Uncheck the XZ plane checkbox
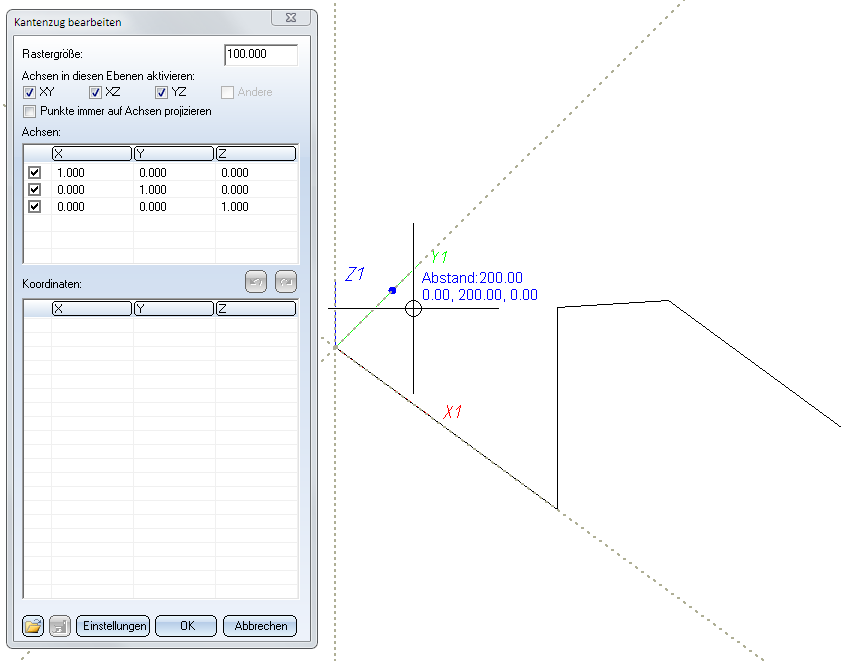The width and height of the screenshot is (854, 661). [x=96, y=93]
